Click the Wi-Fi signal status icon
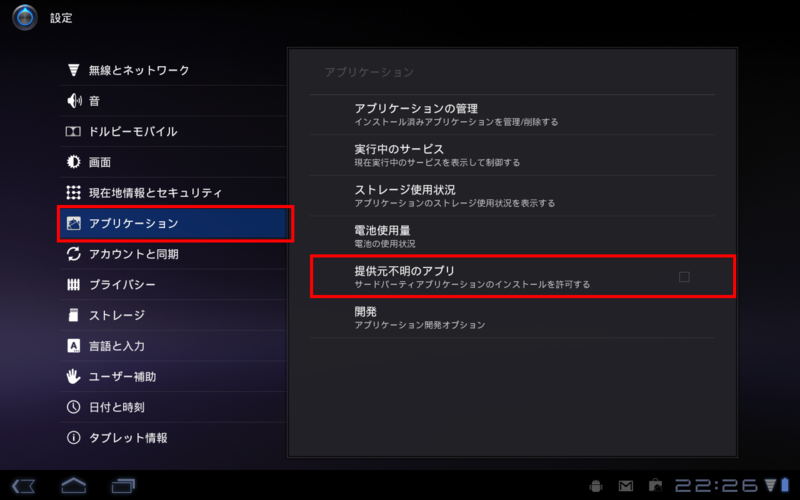Viewport: 800px width, 500px height. point(770,485)
